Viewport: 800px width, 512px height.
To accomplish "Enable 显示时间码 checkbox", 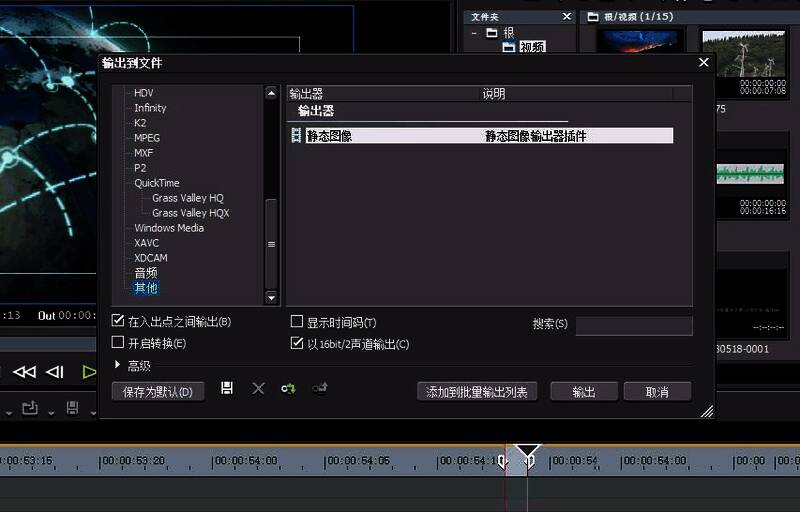I will pyautogui.click(x=296, y=321).
